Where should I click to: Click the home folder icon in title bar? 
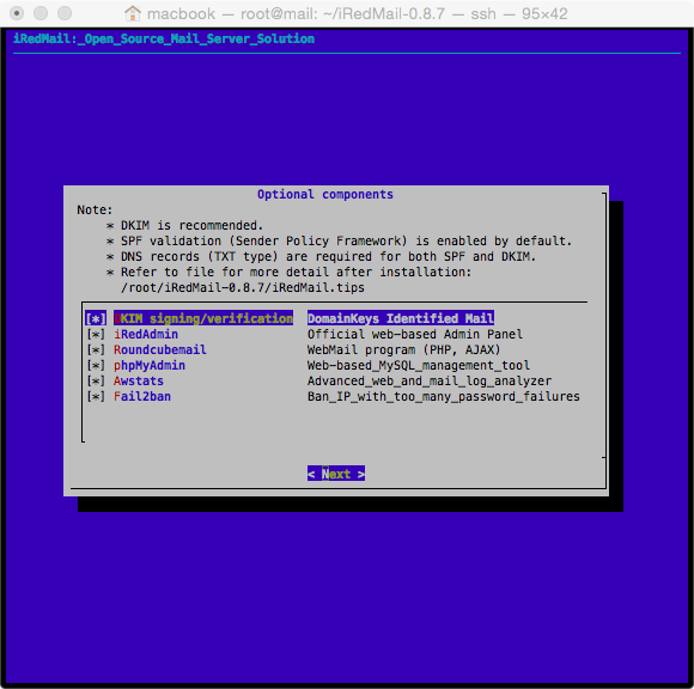pyautogui.click(x=132, y=13)
